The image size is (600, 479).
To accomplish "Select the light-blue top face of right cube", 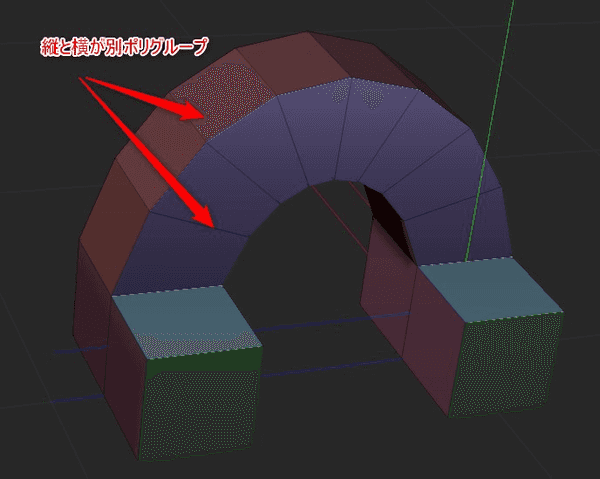I will coord(492,289).
